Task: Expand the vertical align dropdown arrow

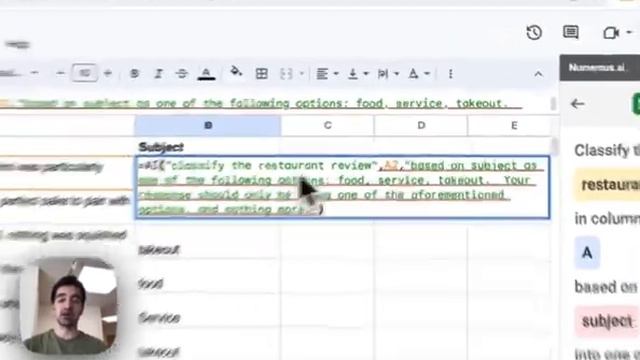Action: pyautogui.click(x=366, y=74)
